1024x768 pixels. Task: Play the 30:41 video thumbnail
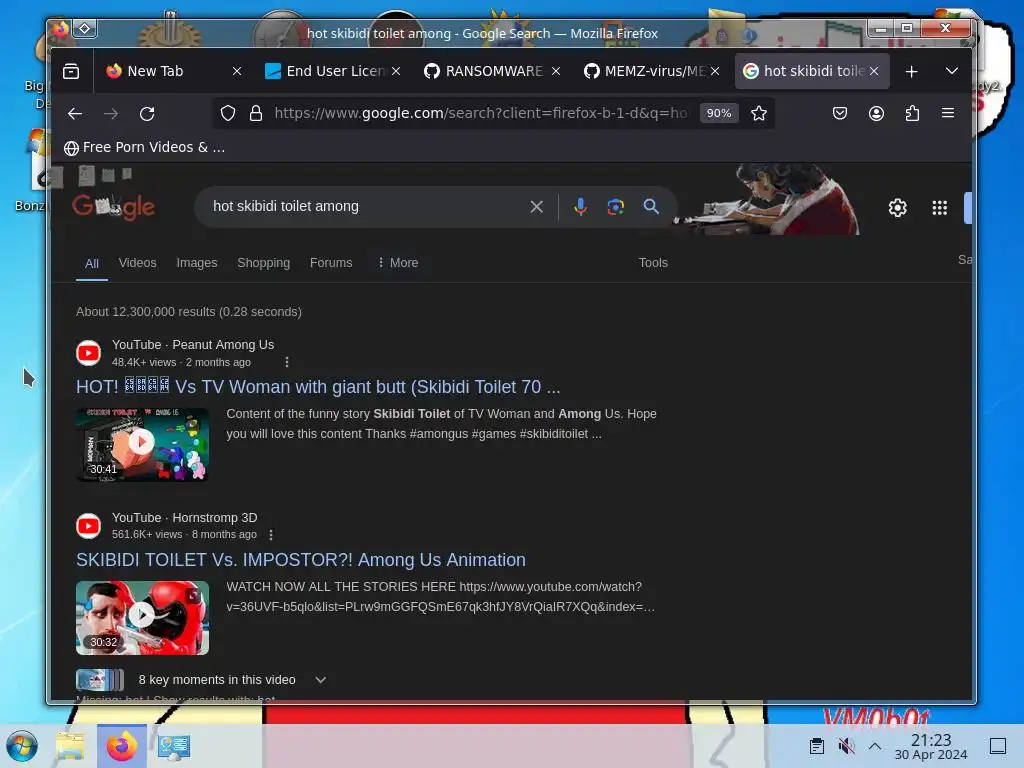point(142,444)
